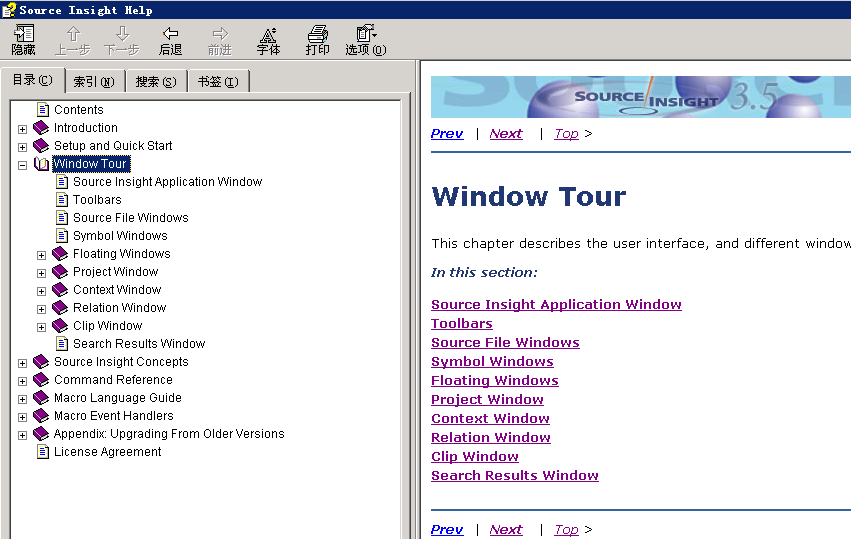851x539 pixels.
Task: Follow the bottom Next link
Action: (506, 529)
